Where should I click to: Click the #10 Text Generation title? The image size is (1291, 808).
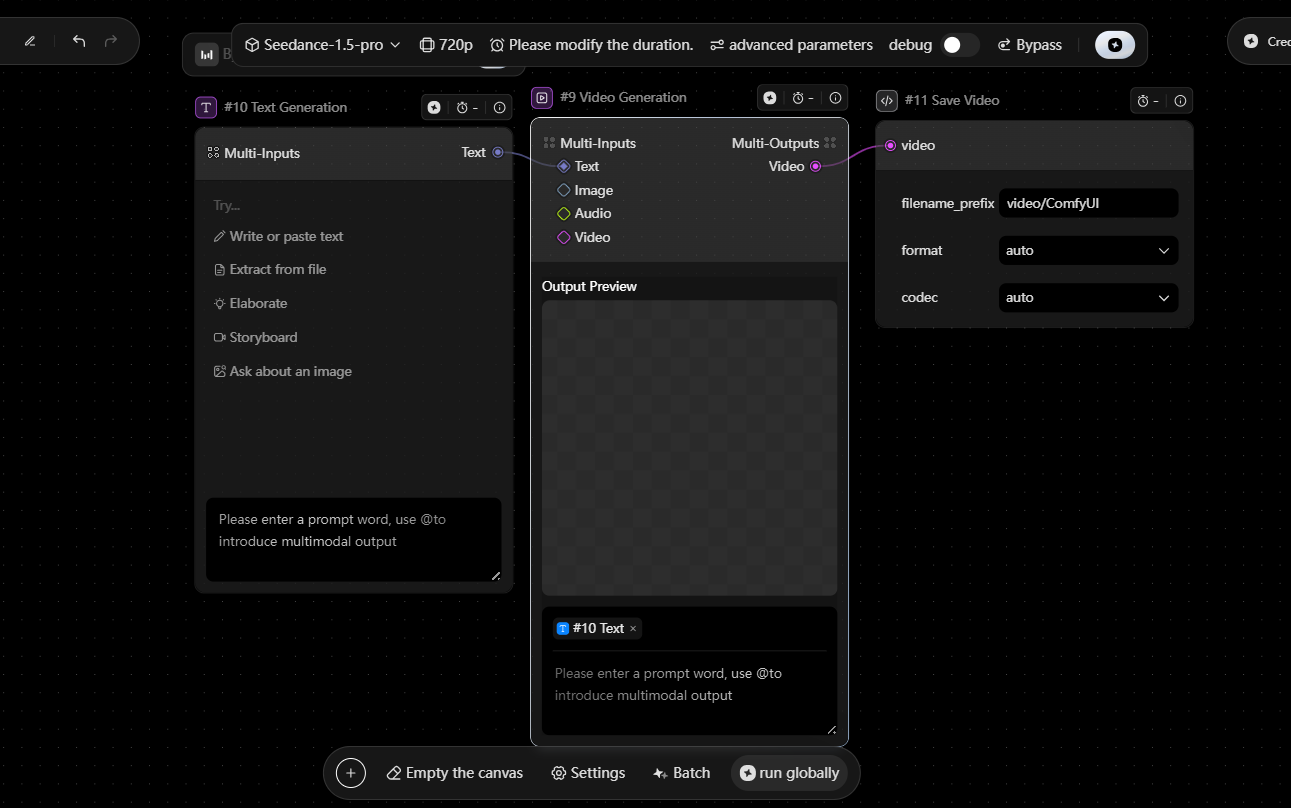click(286, 107)
